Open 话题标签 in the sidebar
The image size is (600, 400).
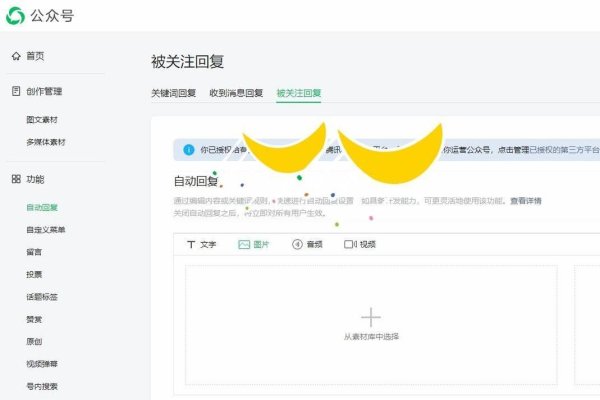42,297
